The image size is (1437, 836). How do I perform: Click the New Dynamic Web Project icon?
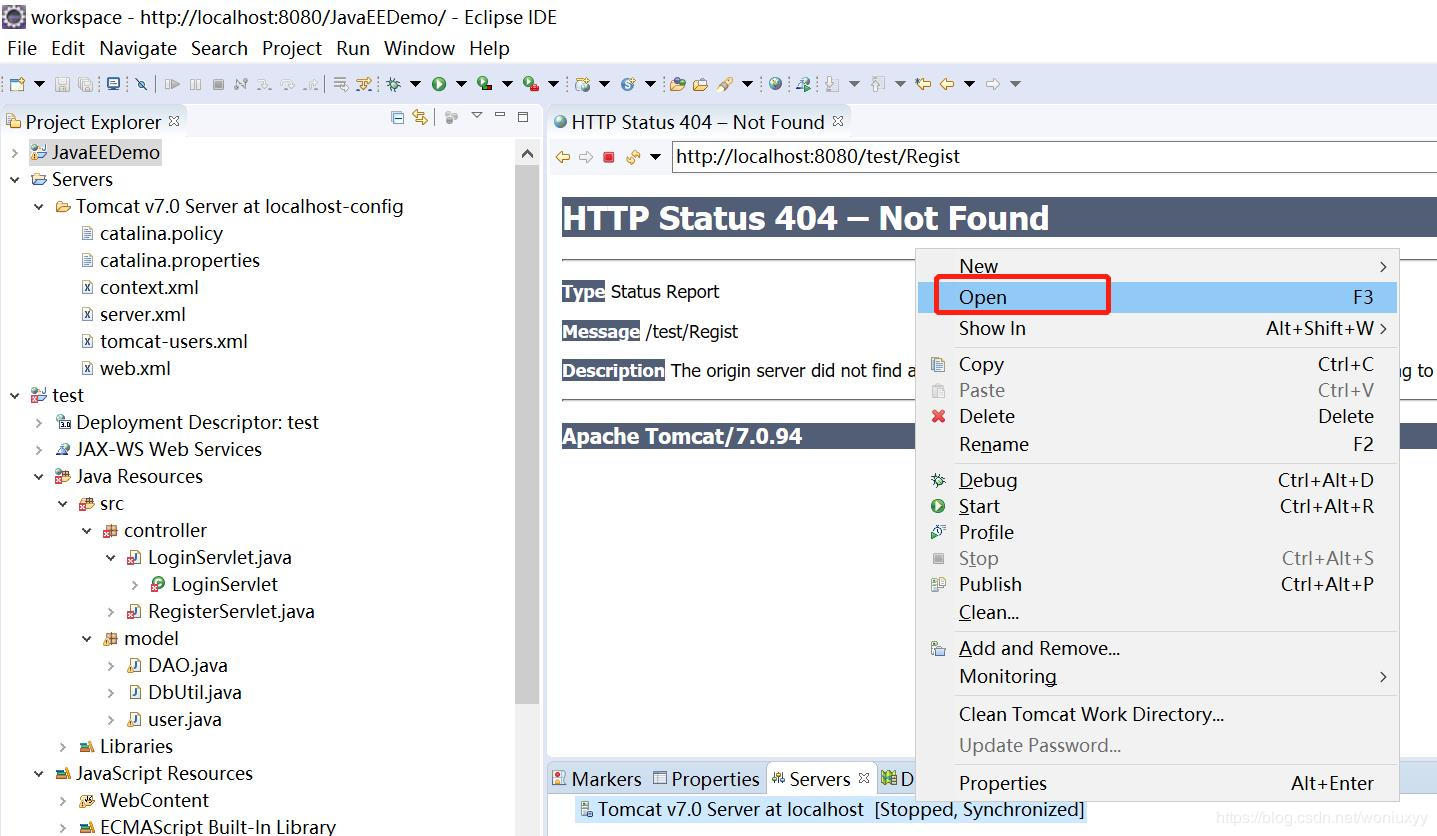pos(582,84)
